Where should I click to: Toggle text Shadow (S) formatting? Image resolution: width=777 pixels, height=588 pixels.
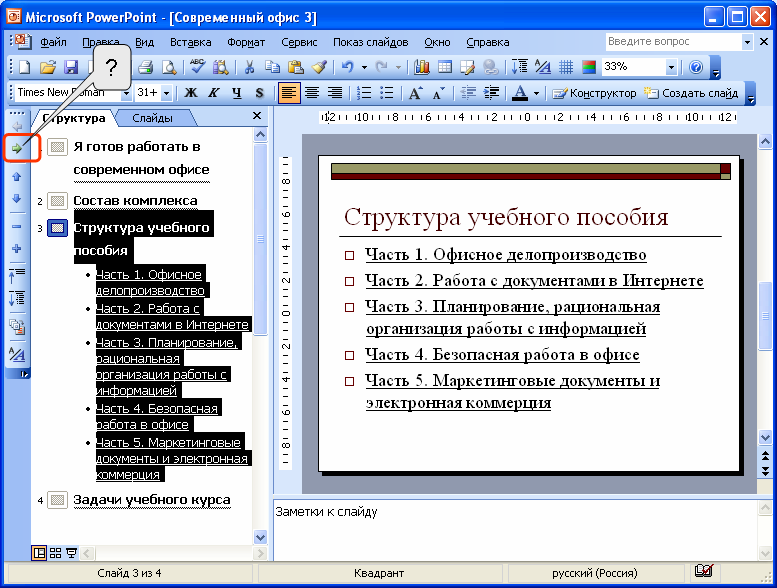point(259,93)
